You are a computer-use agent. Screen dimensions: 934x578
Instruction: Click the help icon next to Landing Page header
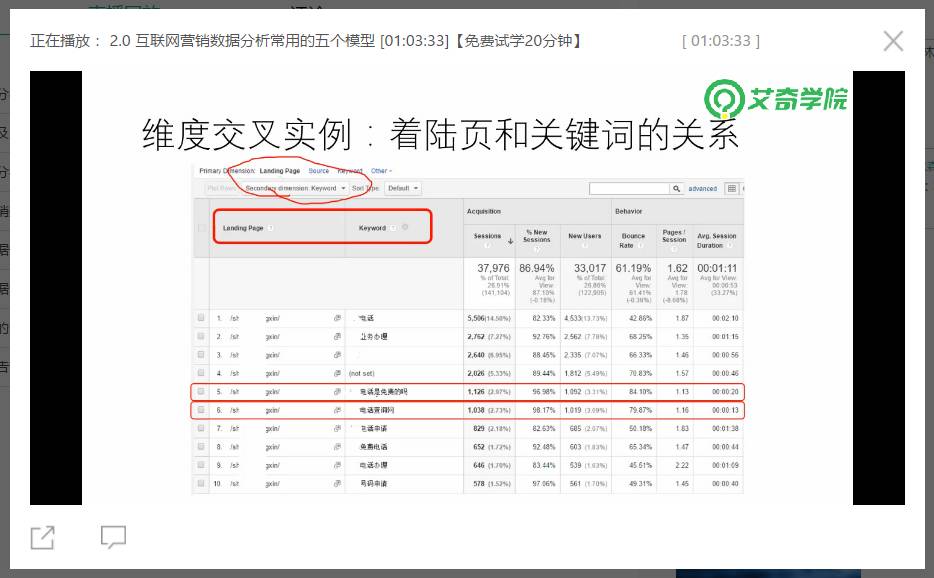[x=270, y=228]
